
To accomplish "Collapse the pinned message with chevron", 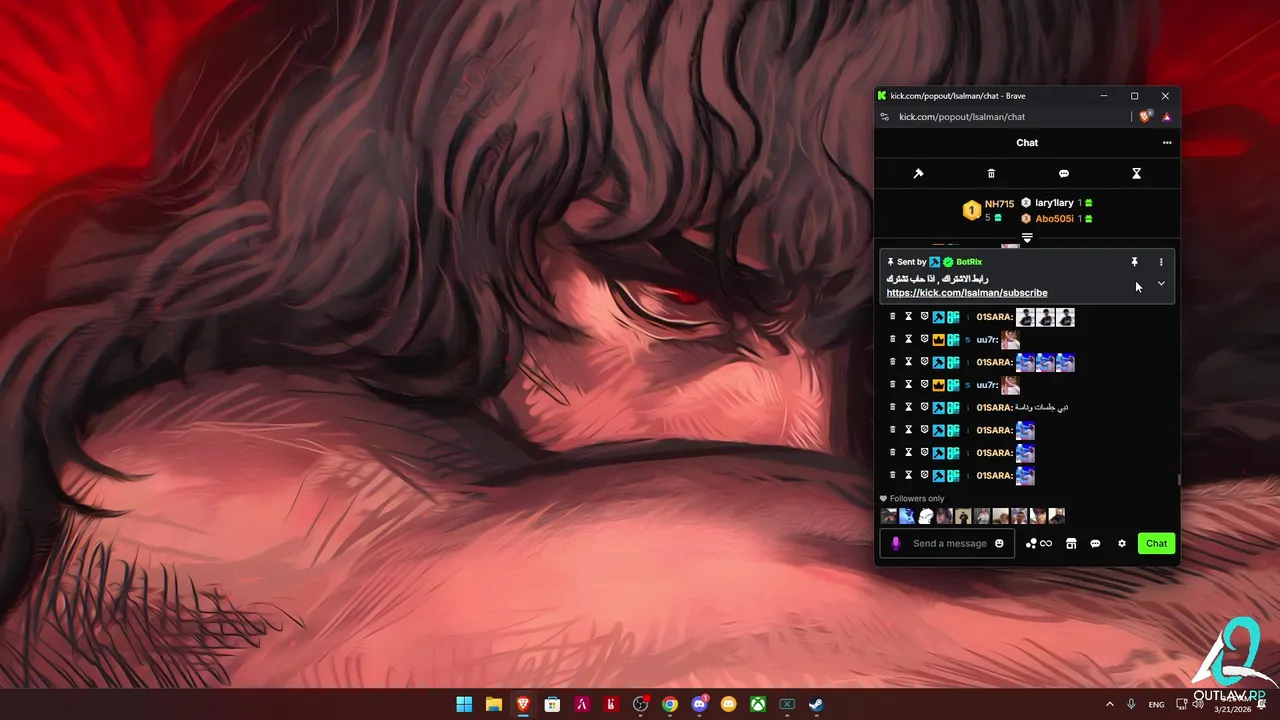I will (1161, 284).
